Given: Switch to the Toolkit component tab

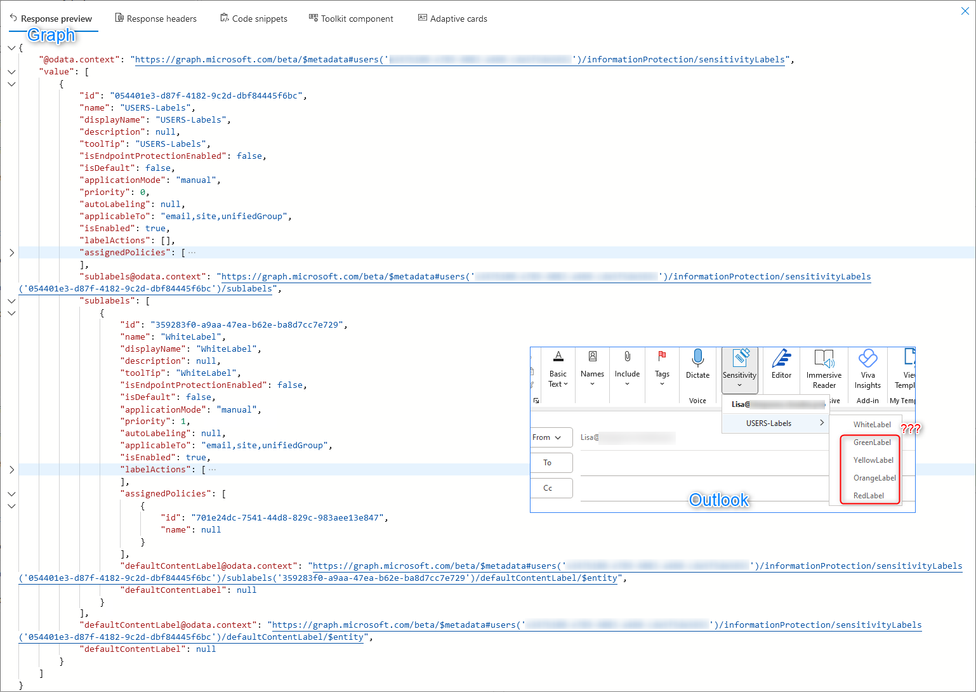Looking at the screenshot, I should coord(351,19).
